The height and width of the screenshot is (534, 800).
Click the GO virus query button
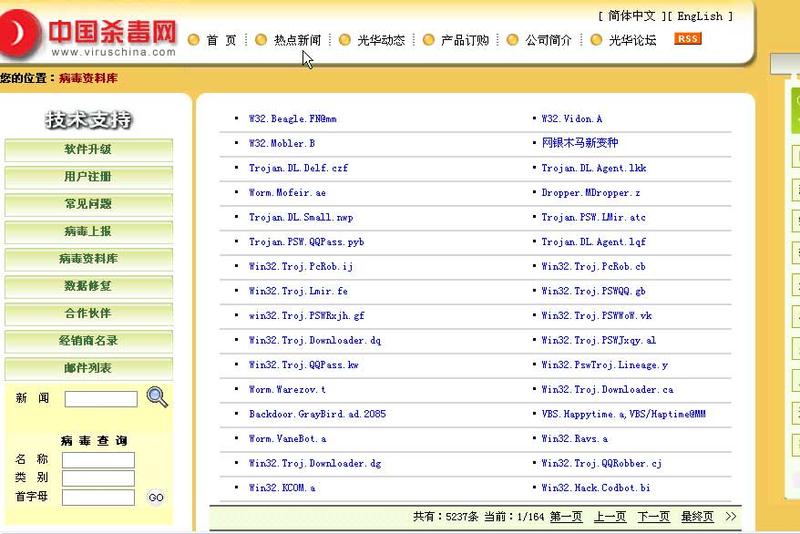(156, 497)
